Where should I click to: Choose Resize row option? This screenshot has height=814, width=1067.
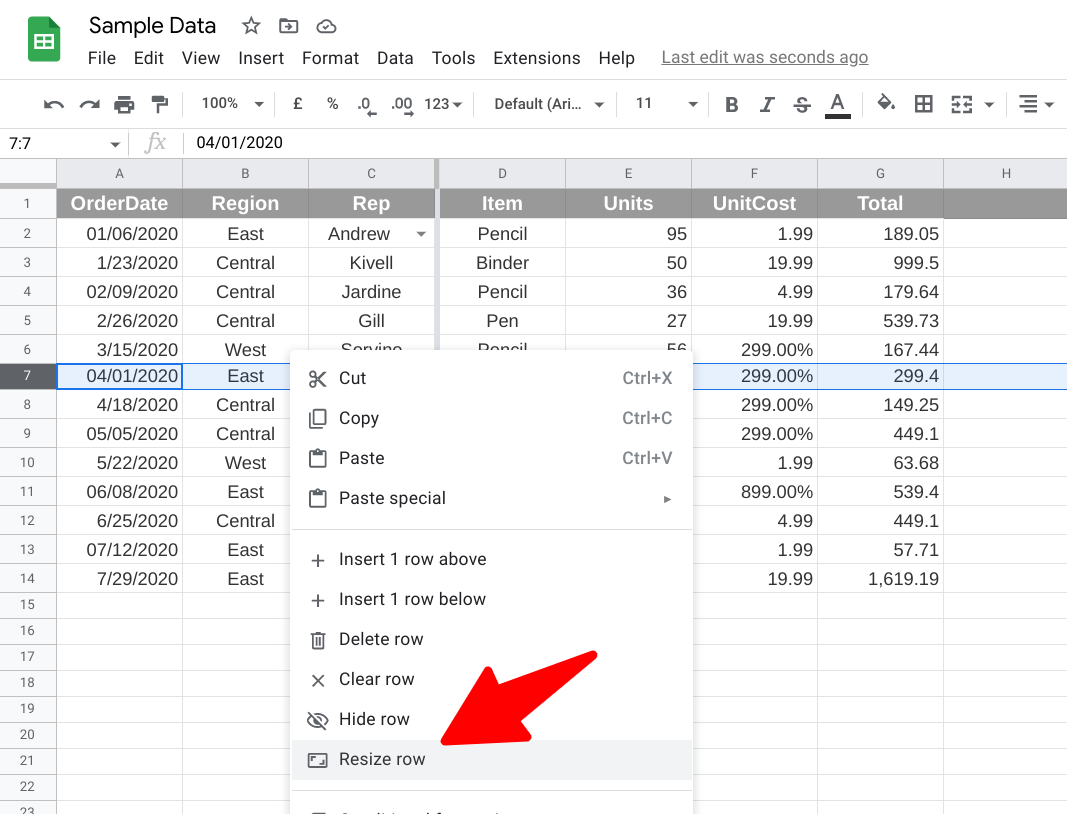[x=491, y=760]
